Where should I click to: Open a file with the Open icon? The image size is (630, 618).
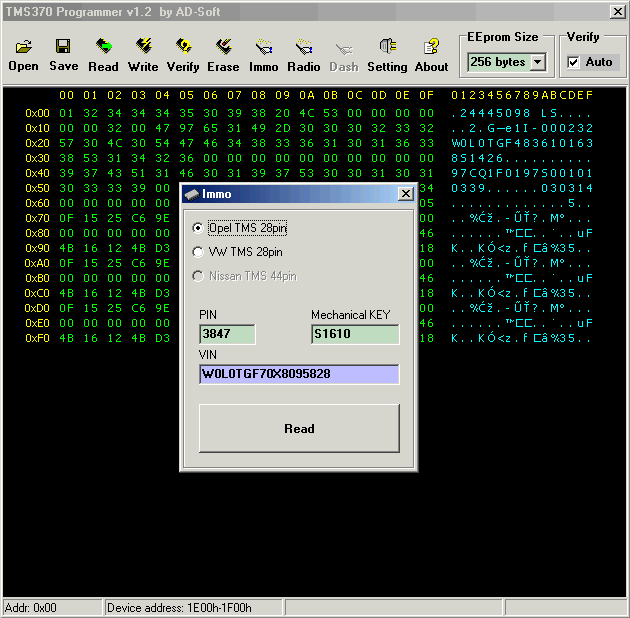click(x=24, y=55)
